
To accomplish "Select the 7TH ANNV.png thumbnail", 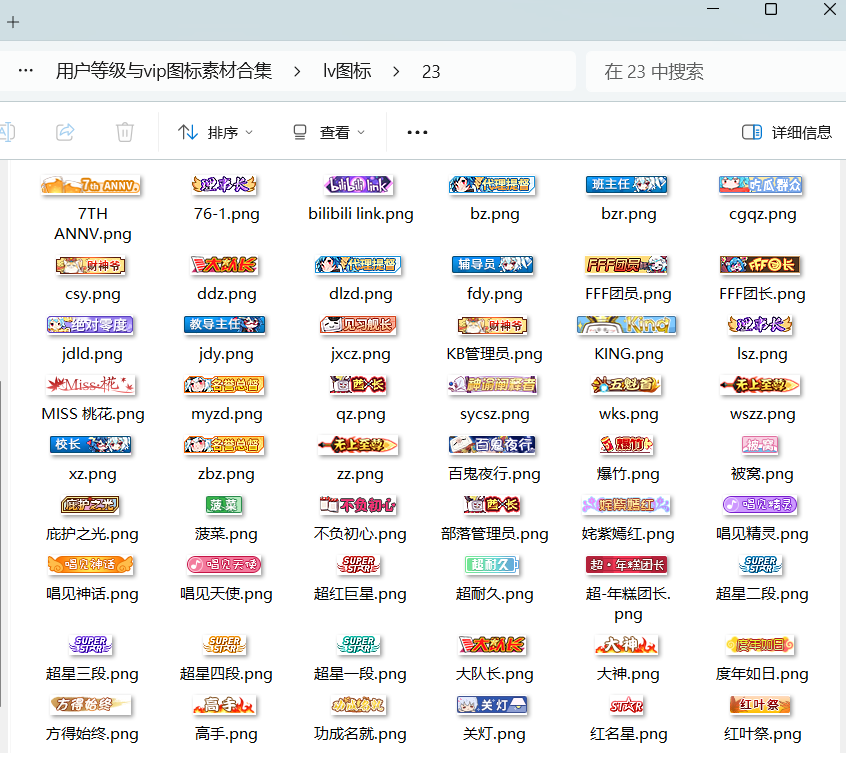I will [x=91, y=186].
